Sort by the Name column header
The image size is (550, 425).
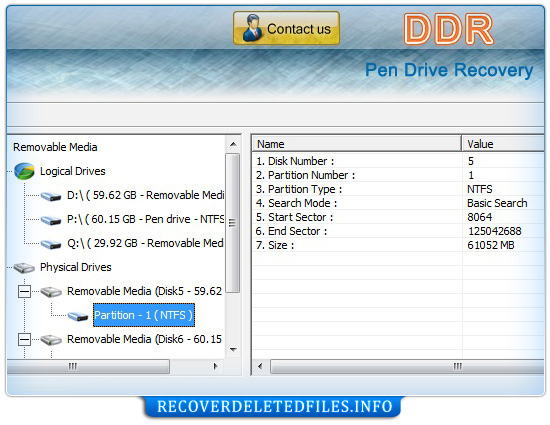pyautogui.click(x=356, y=144)
